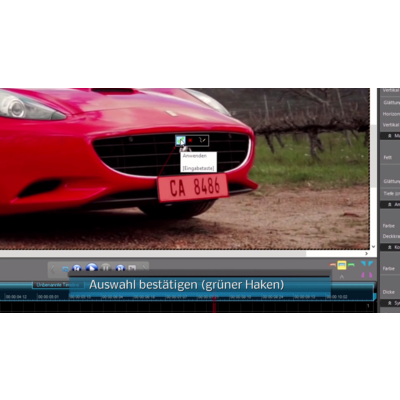Image resolution: width=400 pixels, height=400 pixels.
Task: Jump to the previous frame button
Action: (x=77, y=268)
